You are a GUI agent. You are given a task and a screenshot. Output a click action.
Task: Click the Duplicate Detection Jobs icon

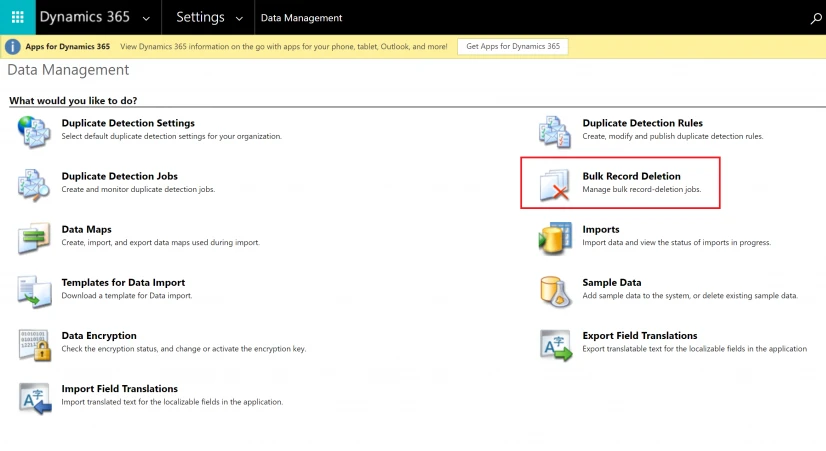[x=34, y=184]
